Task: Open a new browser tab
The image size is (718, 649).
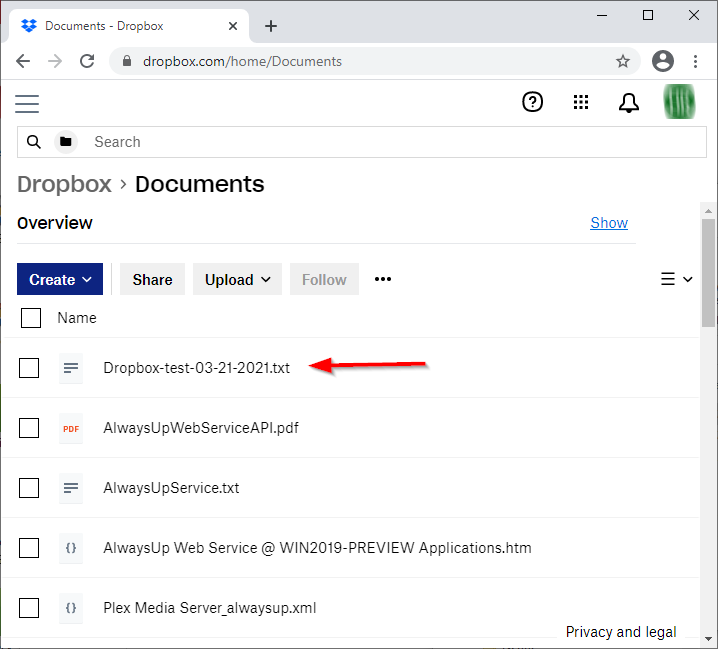Action: click(x=271, y=26)
